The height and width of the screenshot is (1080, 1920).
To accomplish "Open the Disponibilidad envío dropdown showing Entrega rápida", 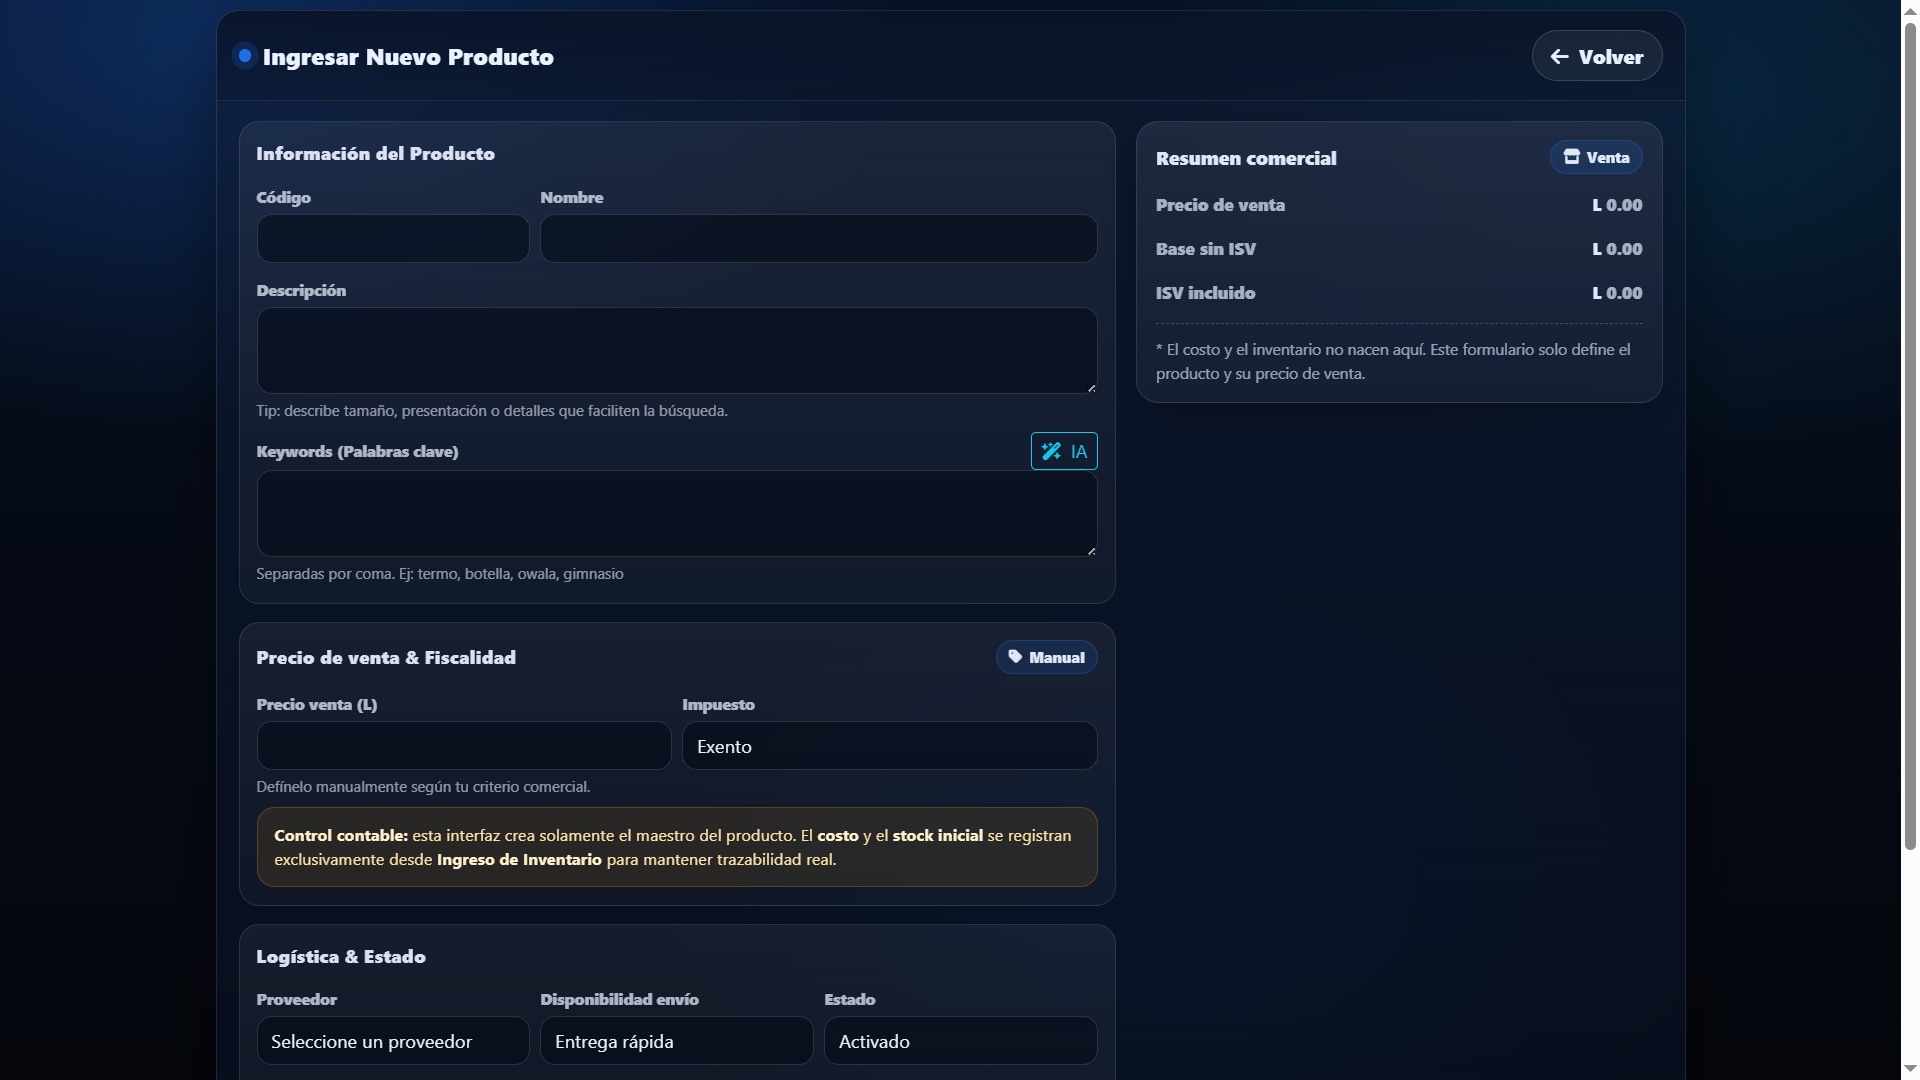I will (676, 1040).
